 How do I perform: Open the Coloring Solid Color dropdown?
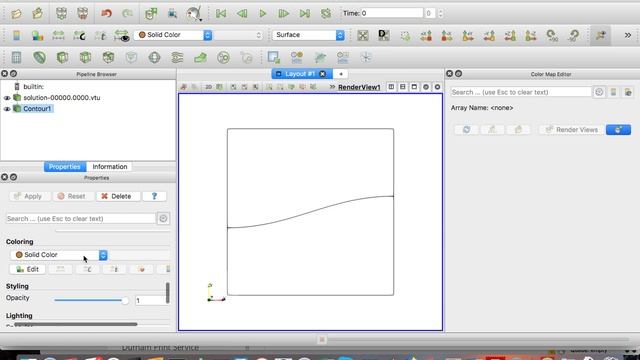point(59,255)
